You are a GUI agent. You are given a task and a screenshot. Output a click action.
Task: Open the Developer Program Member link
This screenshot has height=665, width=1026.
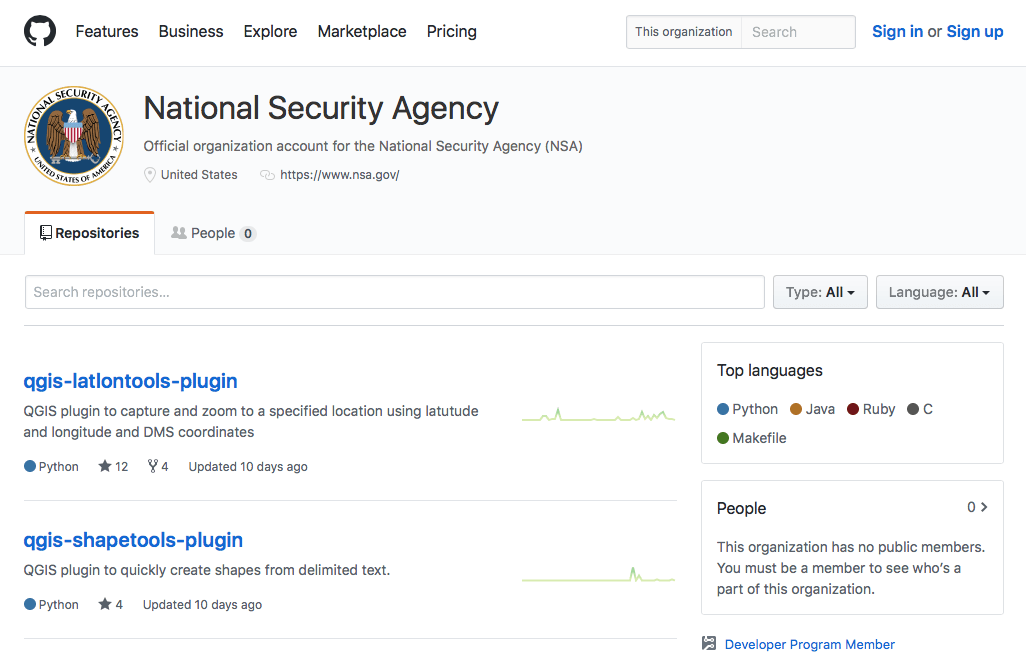pos(809,644)
